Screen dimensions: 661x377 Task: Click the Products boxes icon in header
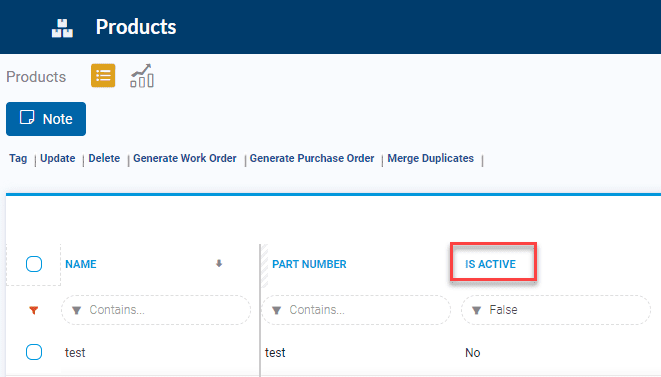click(62, 28)
